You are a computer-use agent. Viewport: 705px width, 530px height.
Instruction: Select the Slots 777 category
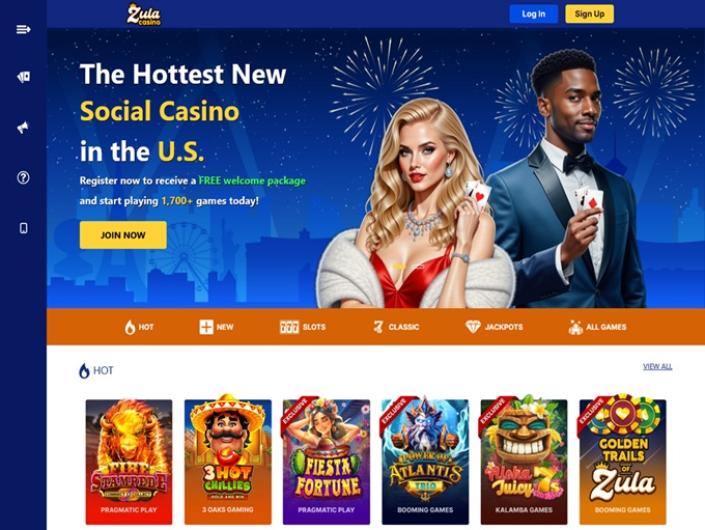(303, 327)
